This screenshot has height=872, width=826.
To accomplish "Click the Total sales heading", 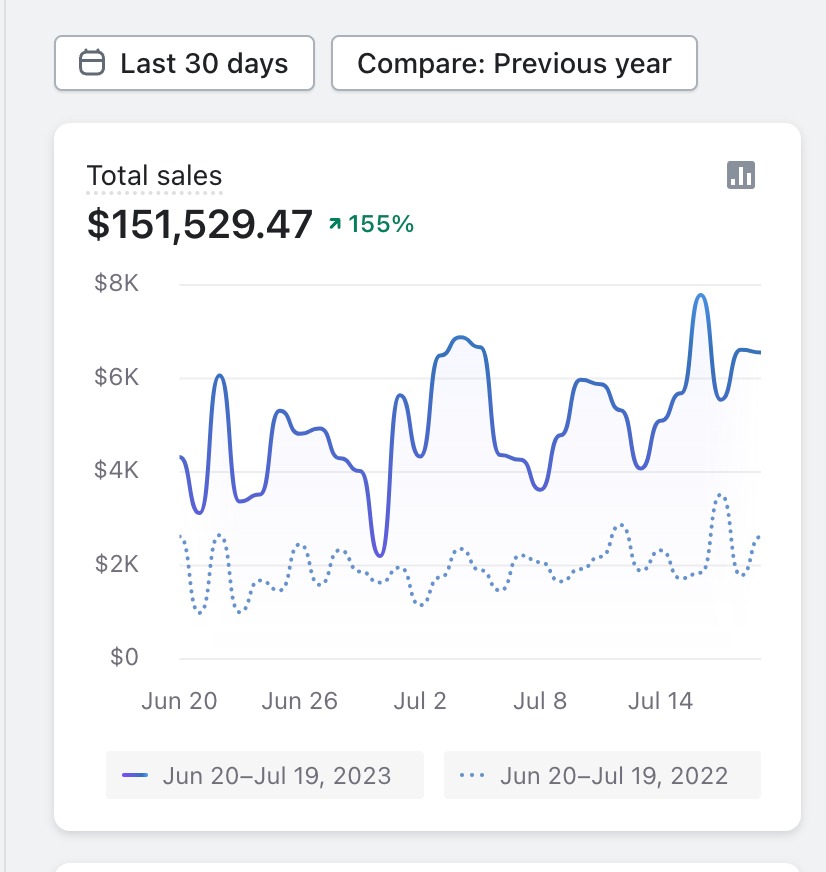I will pyautogui.click(x=155, y=176).
